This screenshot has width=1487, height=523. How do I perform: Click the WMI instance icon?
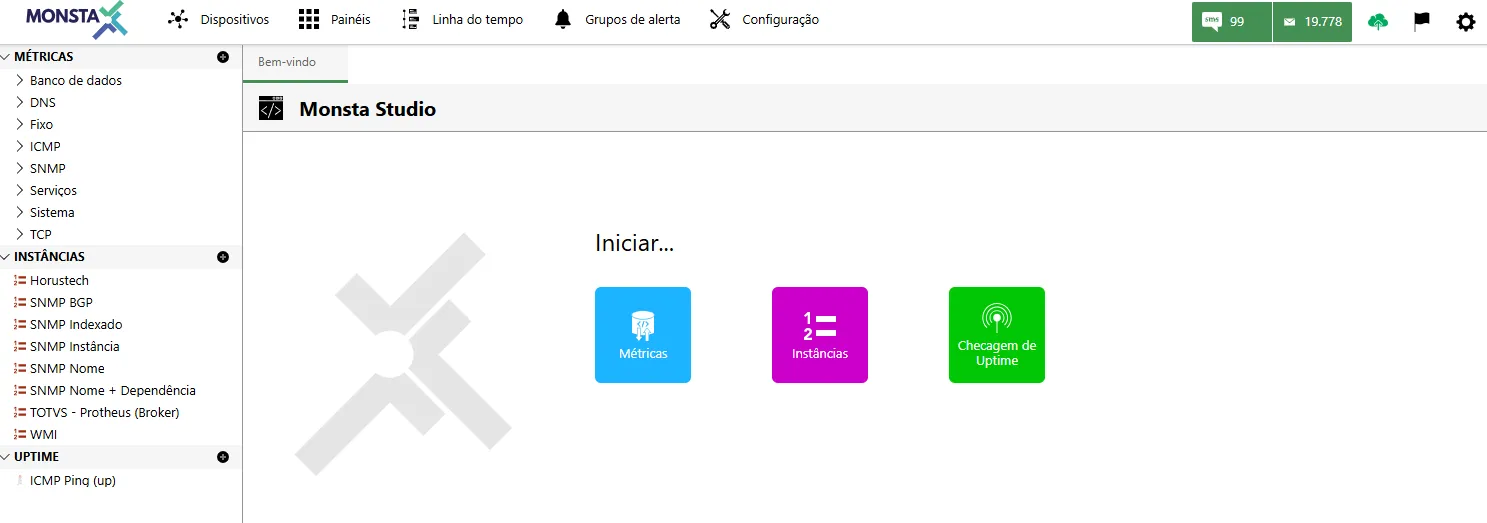click(20, 435)
